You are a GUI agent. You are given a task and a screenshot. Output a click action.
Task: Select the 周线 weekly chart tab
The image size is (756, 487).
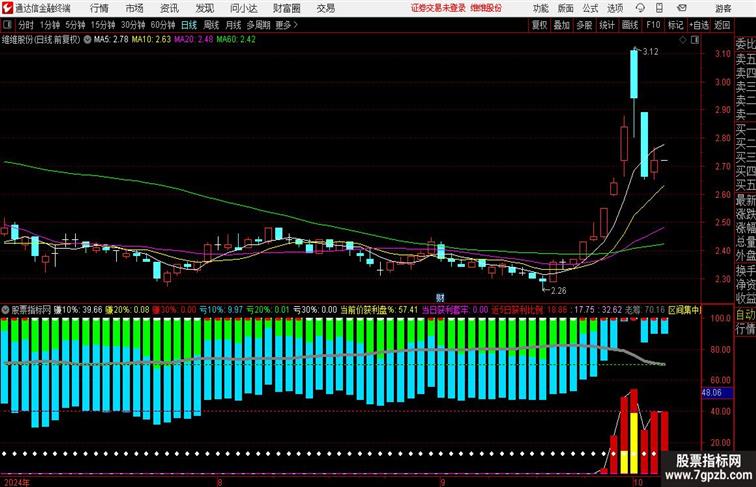point(211,25)
